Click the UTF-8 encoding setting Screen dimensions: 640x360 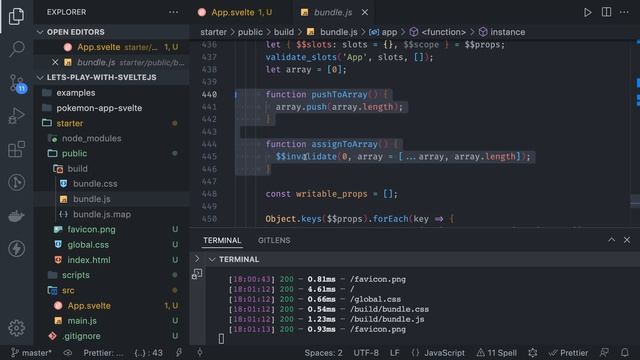(x=366, y=353)
